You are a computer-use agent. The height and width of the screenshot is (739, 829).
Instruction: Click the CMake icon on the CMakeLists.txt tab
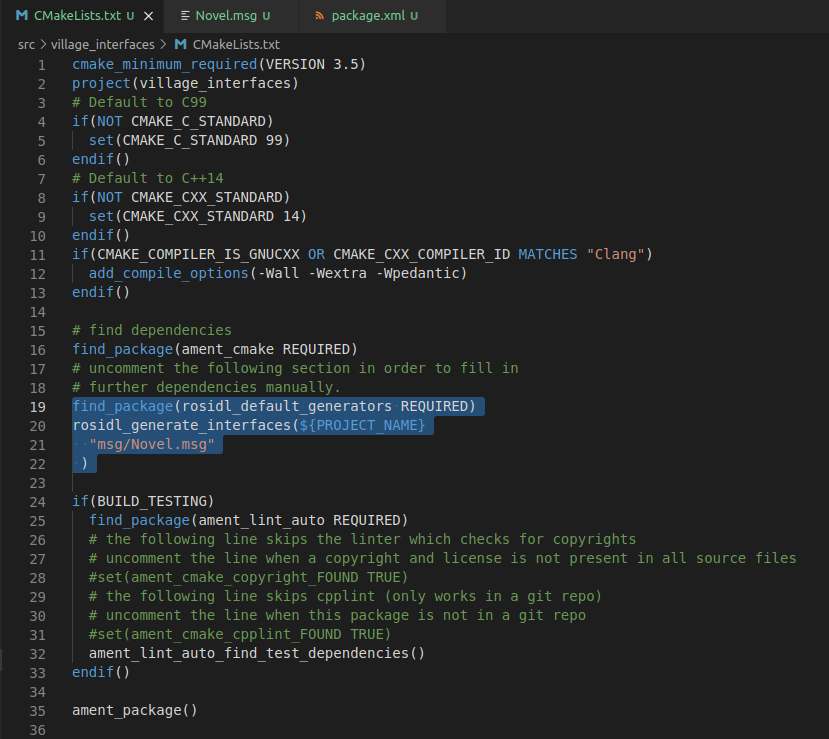(21, 17)
